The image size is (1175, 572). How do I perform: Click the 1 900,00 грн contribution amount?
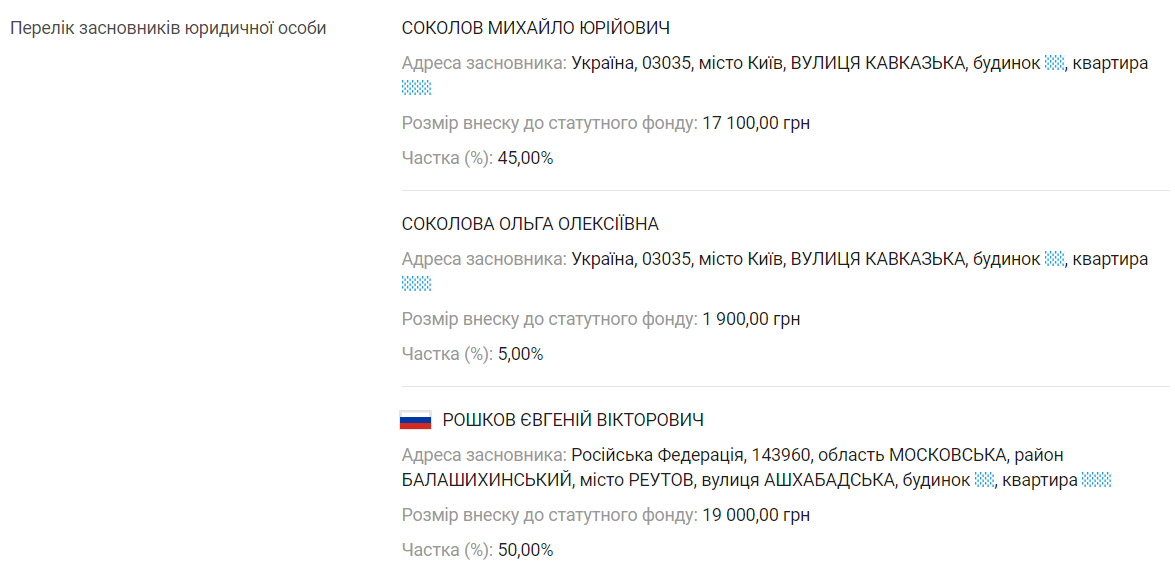pos(751,320)
